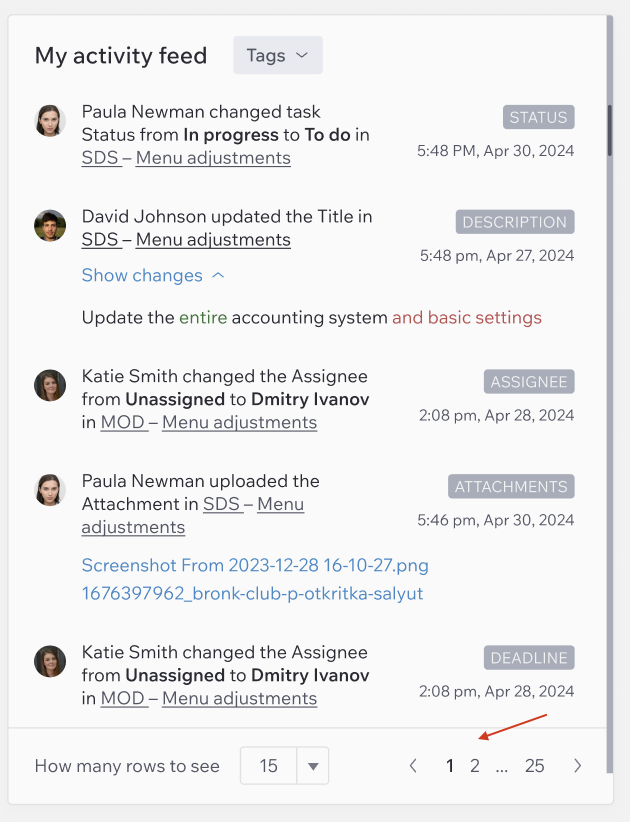
Task: Select page 1 in pagination
Action: (x=450, y=766)
